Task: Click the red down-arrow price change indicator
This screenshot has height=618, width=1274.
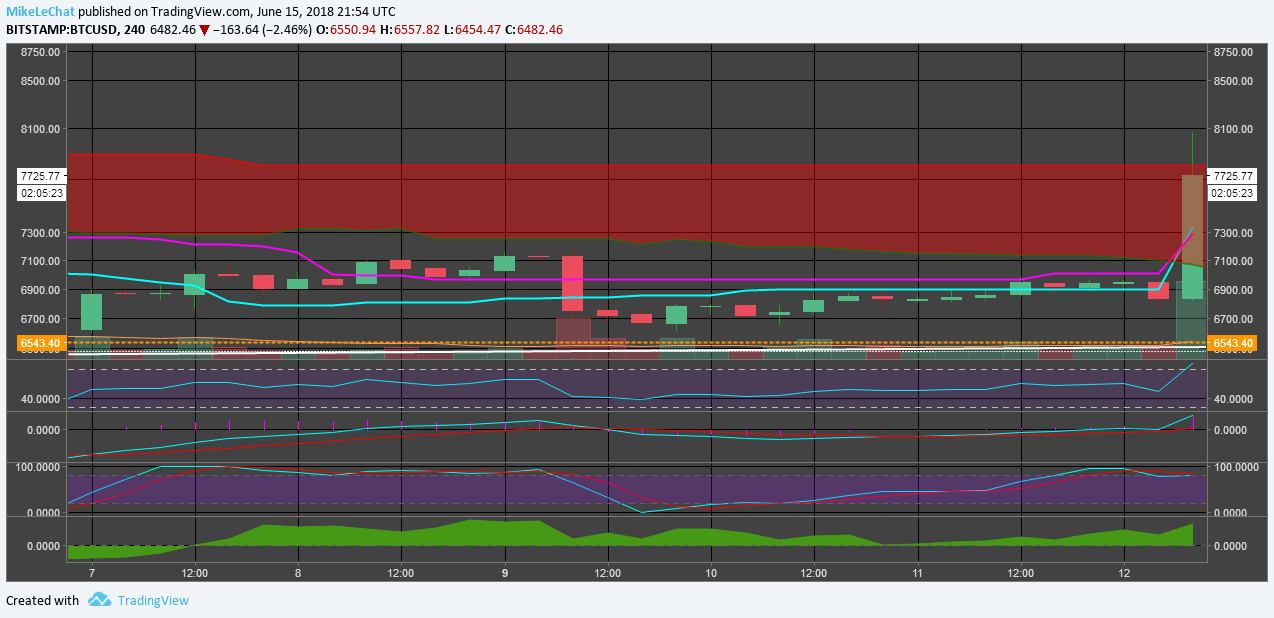Action: click(204, 30)
